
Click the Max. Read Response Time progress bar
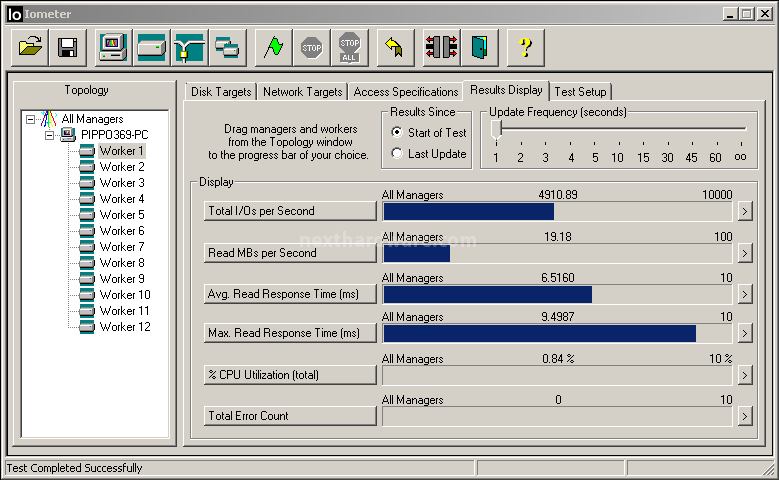[557, 333]
